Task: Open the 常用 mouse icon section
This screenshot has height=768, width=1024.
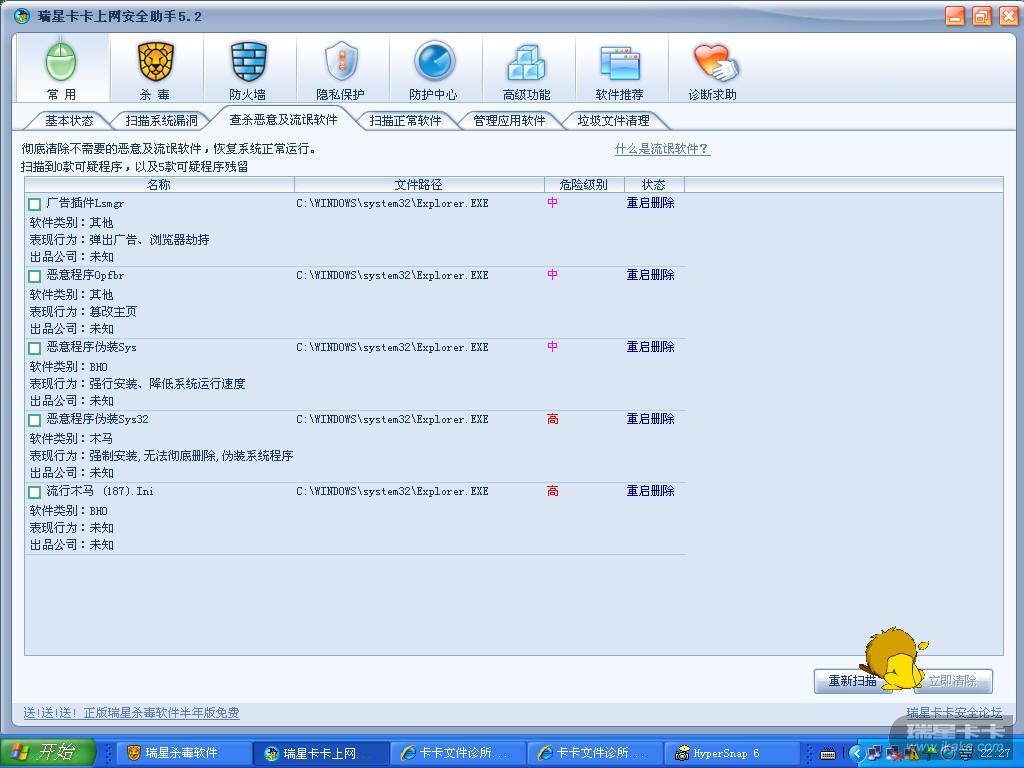Action: tap(61, 69)
